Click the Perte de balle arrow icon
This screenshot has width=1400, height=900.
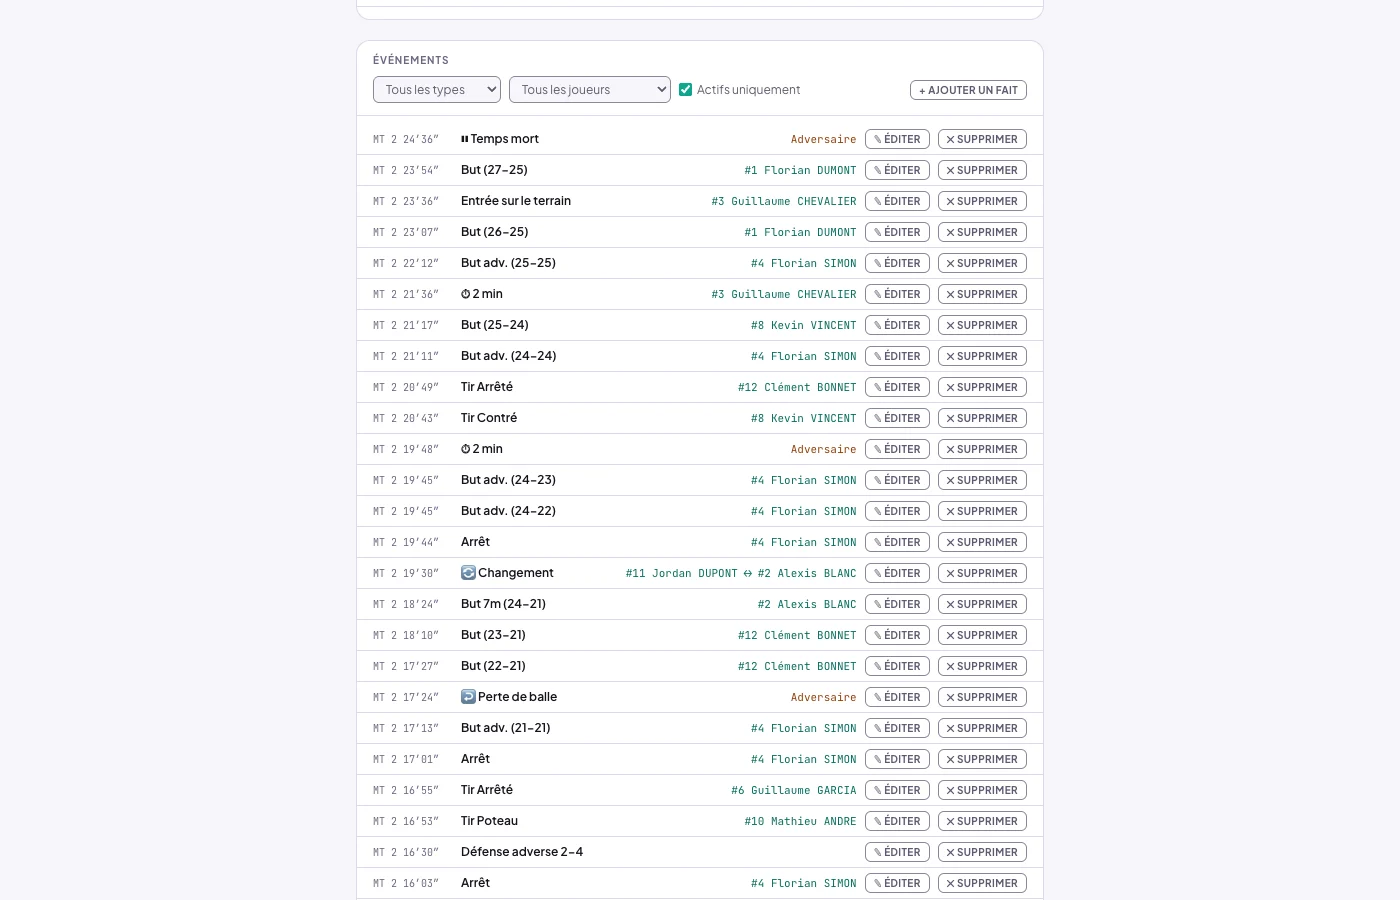click(468, 697)
